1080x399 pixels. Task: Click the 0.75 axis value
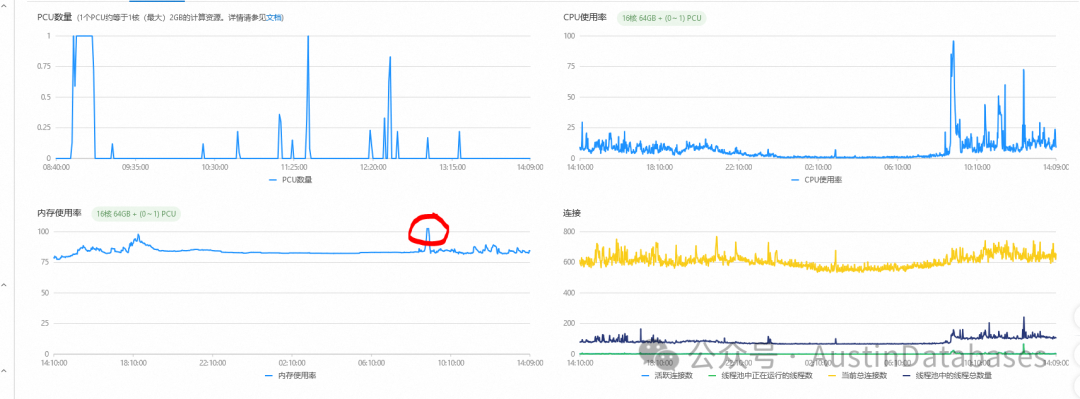pyautogui.click(x=43, y=66)
